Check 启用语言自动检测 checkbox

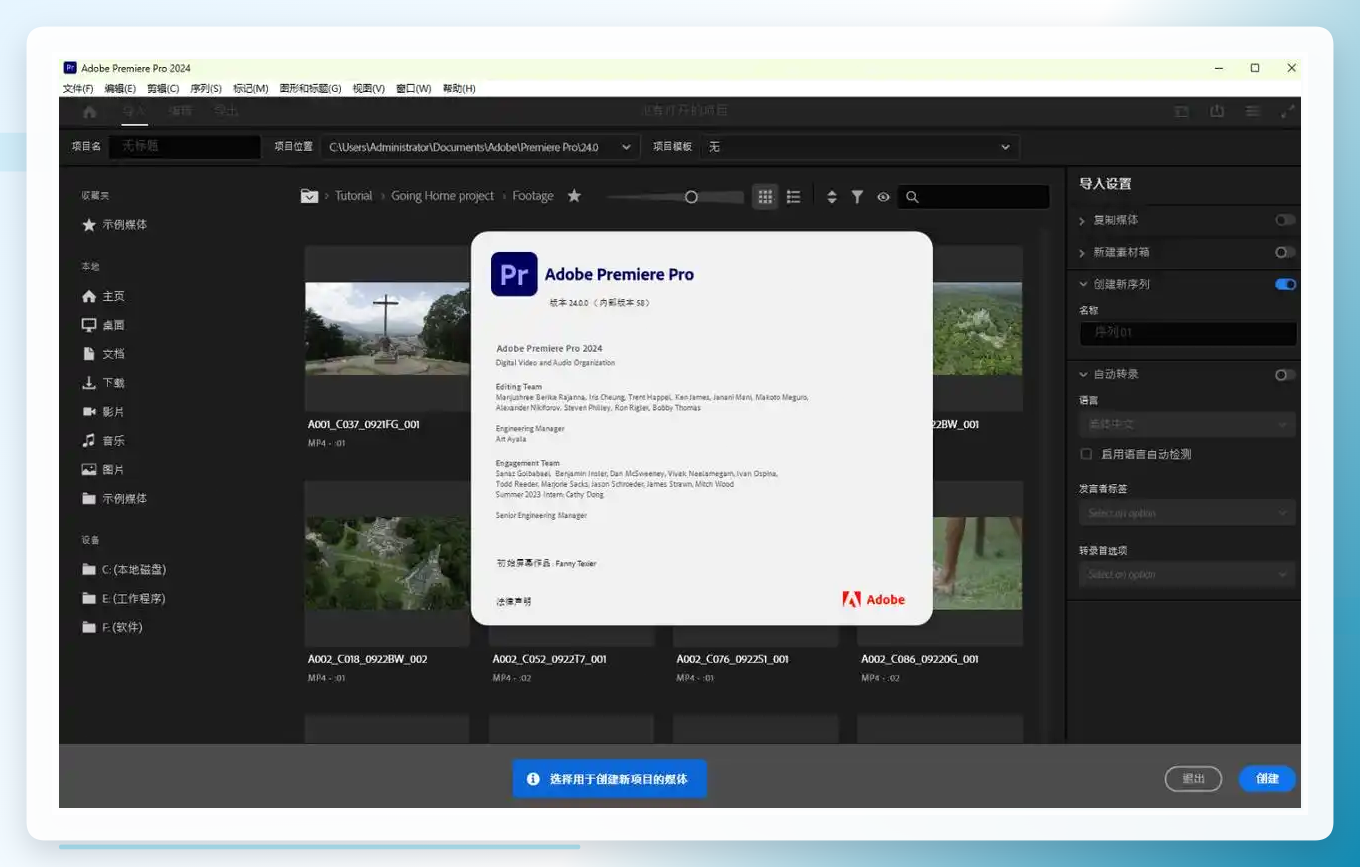click(x=1086, y=454)
